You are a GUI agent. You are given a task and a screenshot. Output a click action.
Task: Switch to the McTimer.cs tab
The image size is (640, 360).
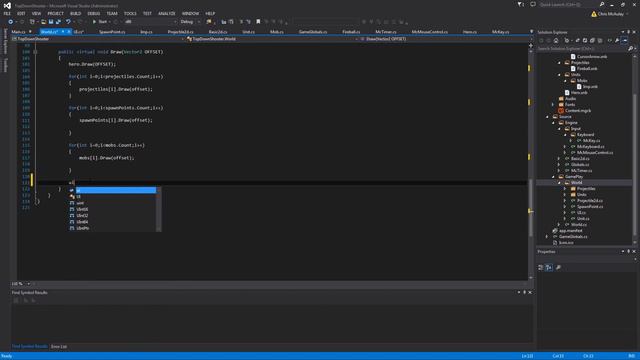(386, 32)
